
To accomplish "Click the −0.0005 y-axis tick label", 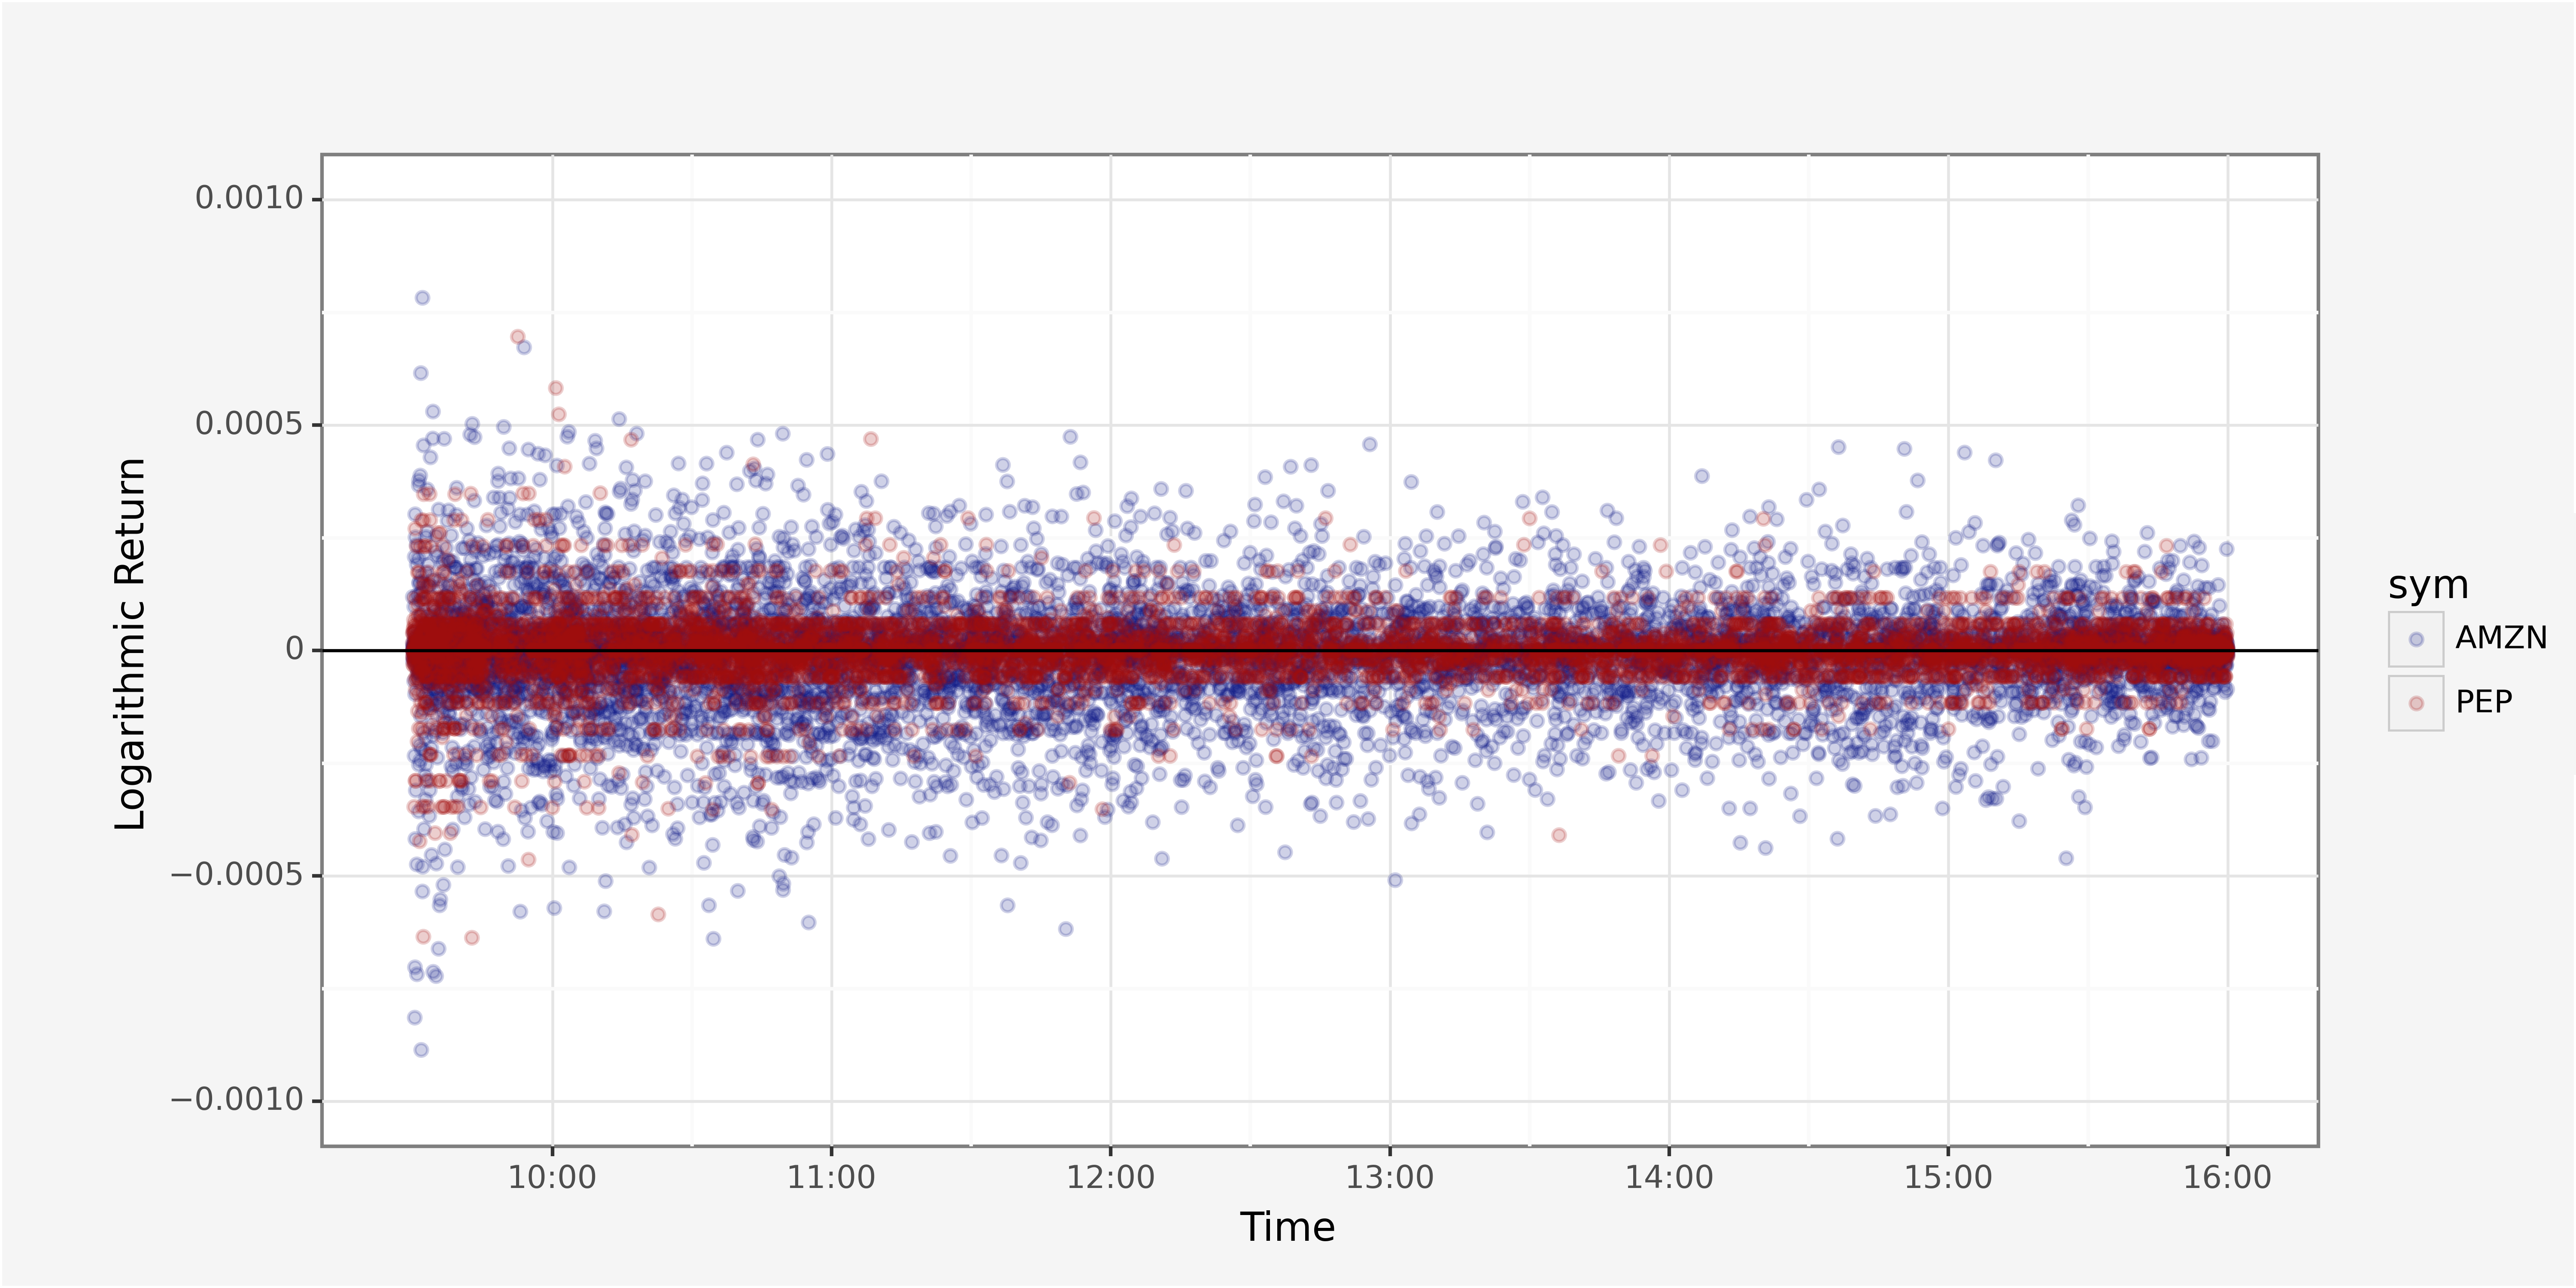I will point(237,875).
